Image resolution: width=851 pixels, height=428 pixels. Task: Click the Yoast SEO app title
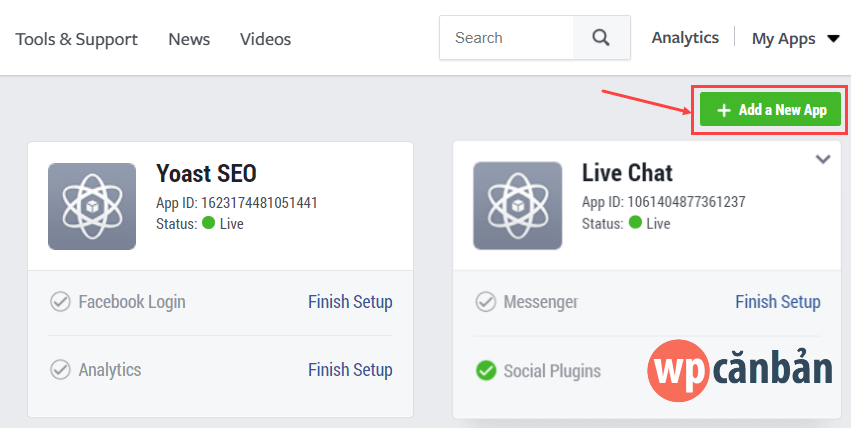coord(206,174)
